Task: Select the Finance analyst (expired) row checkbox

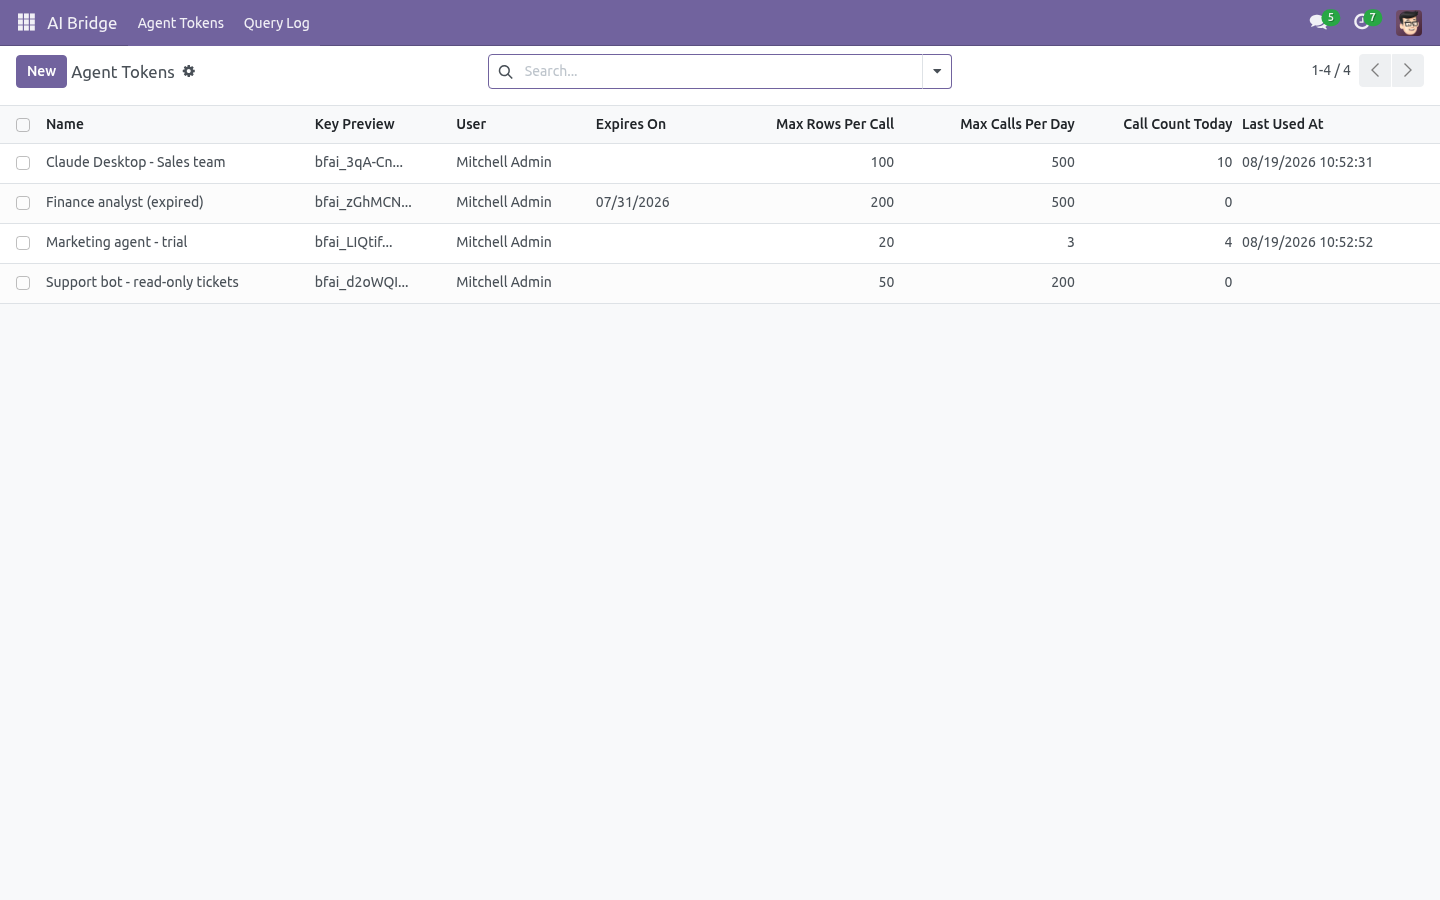Action: pos(23,203)
